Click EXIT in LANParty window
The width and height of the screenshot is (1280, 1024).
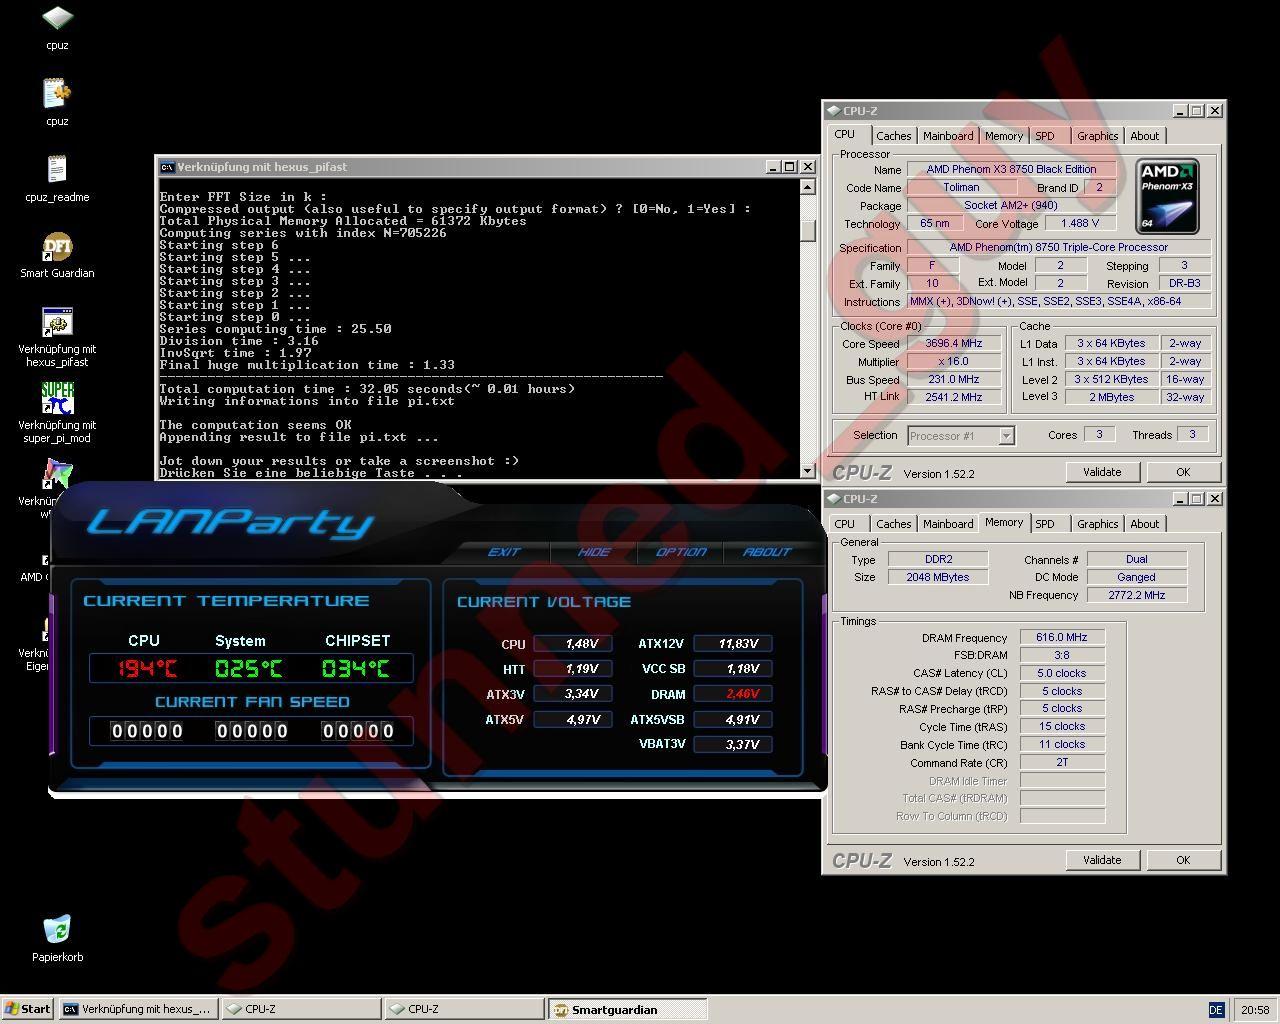click(504, 552)
